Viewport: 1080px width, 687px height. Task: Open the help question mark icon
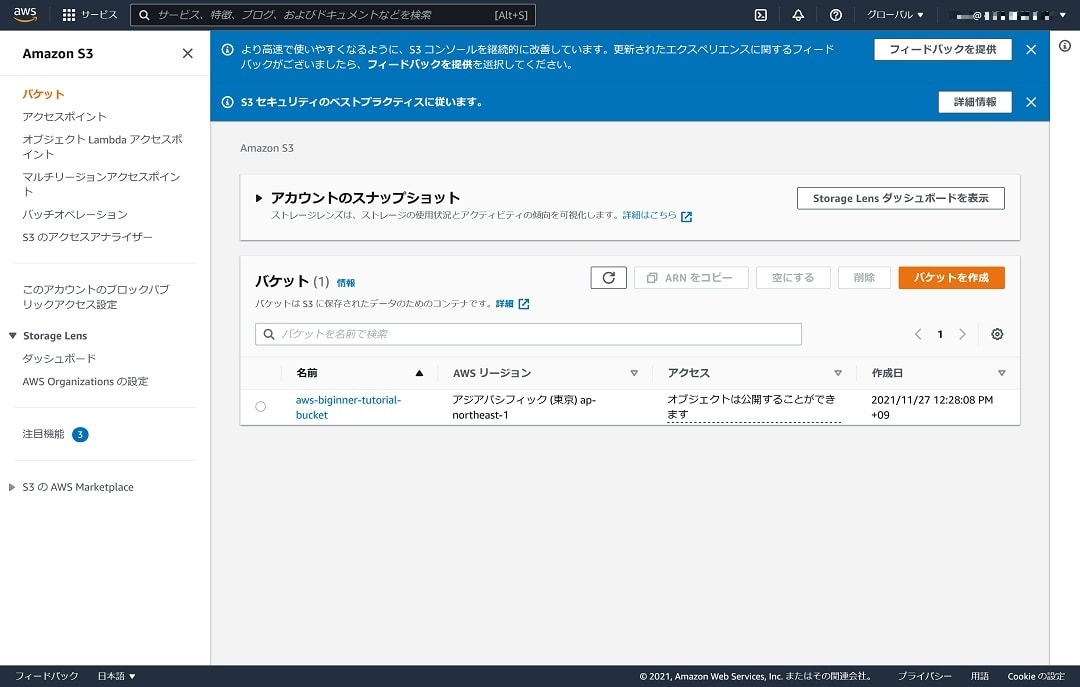tap(835, 14)
